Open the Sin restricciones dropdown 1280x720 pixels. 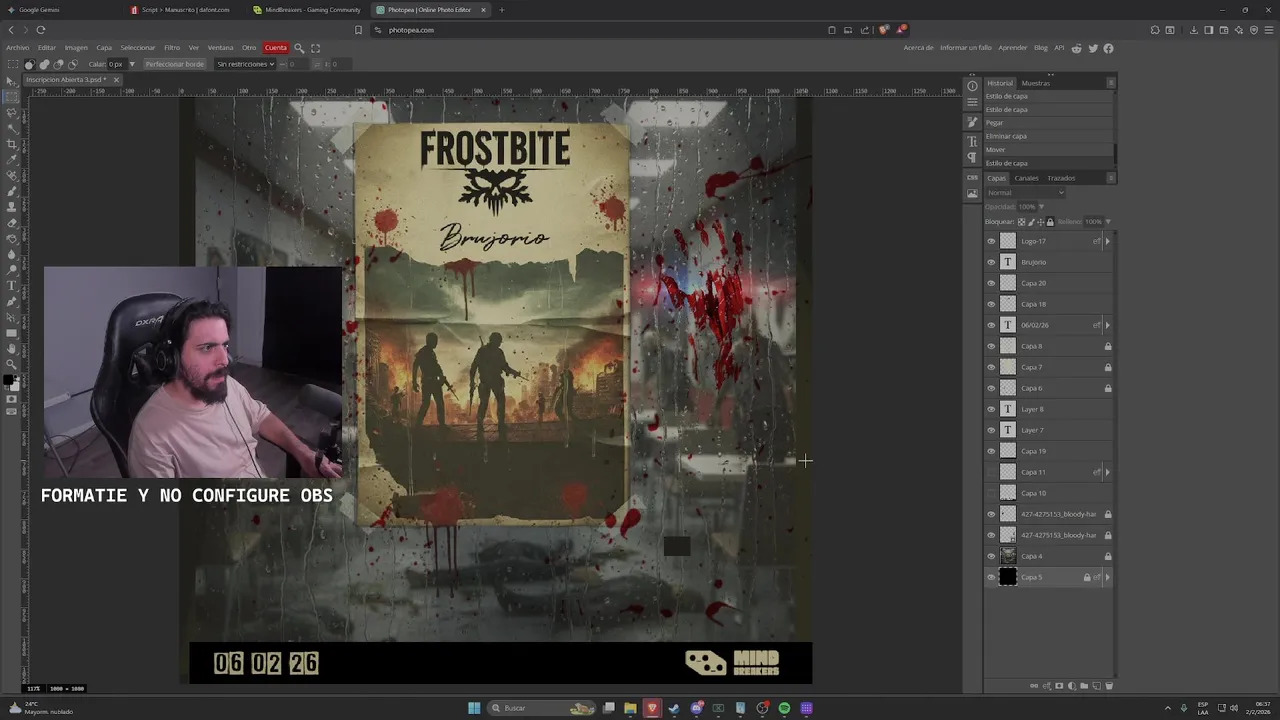[x=245, y=64]
